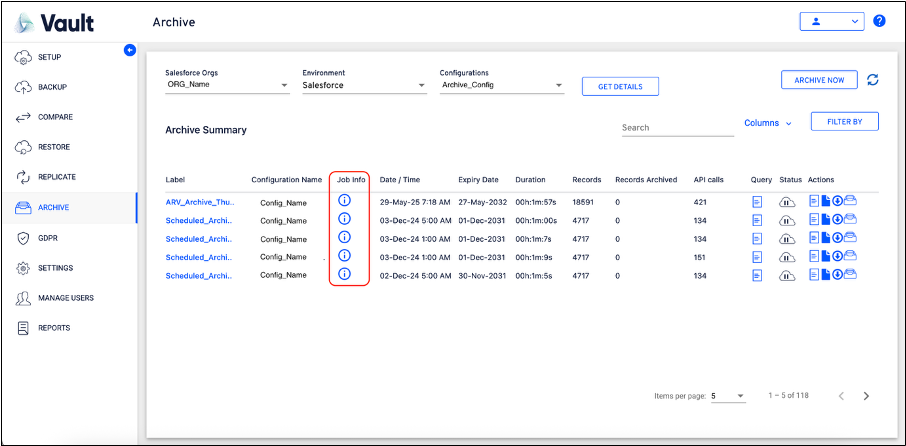Open the Environment dropdown

click(x=364, y=86)
